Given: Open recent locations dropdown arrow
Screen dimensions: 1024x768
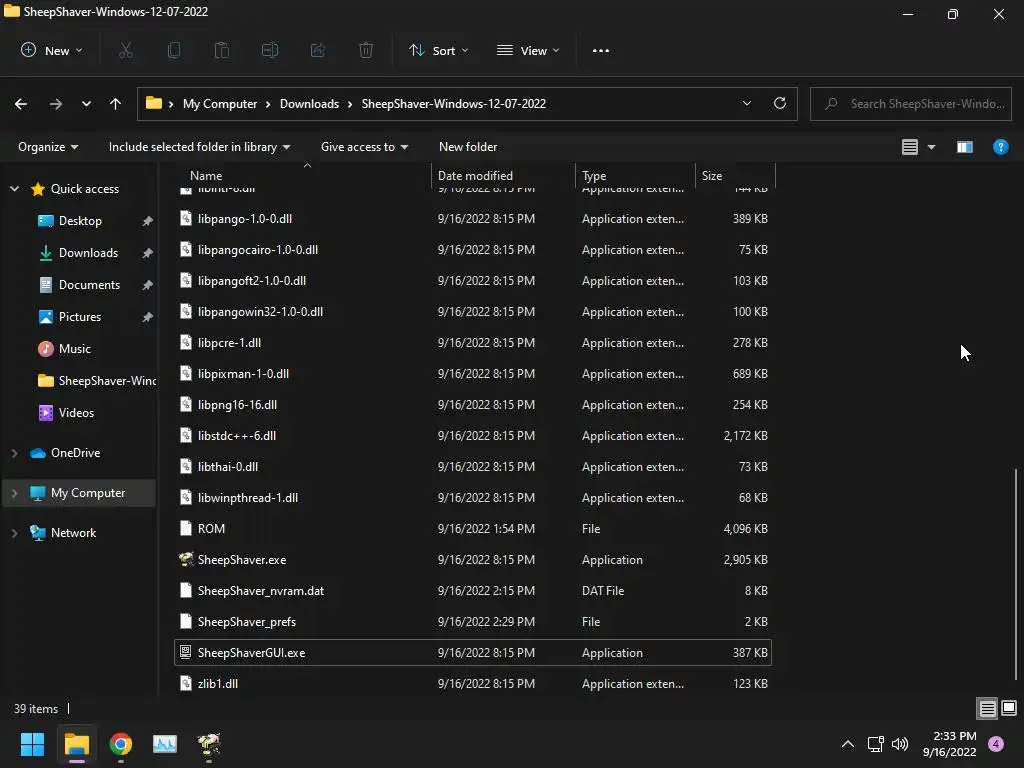Looking at the screenshot, I should click(86, 104).
